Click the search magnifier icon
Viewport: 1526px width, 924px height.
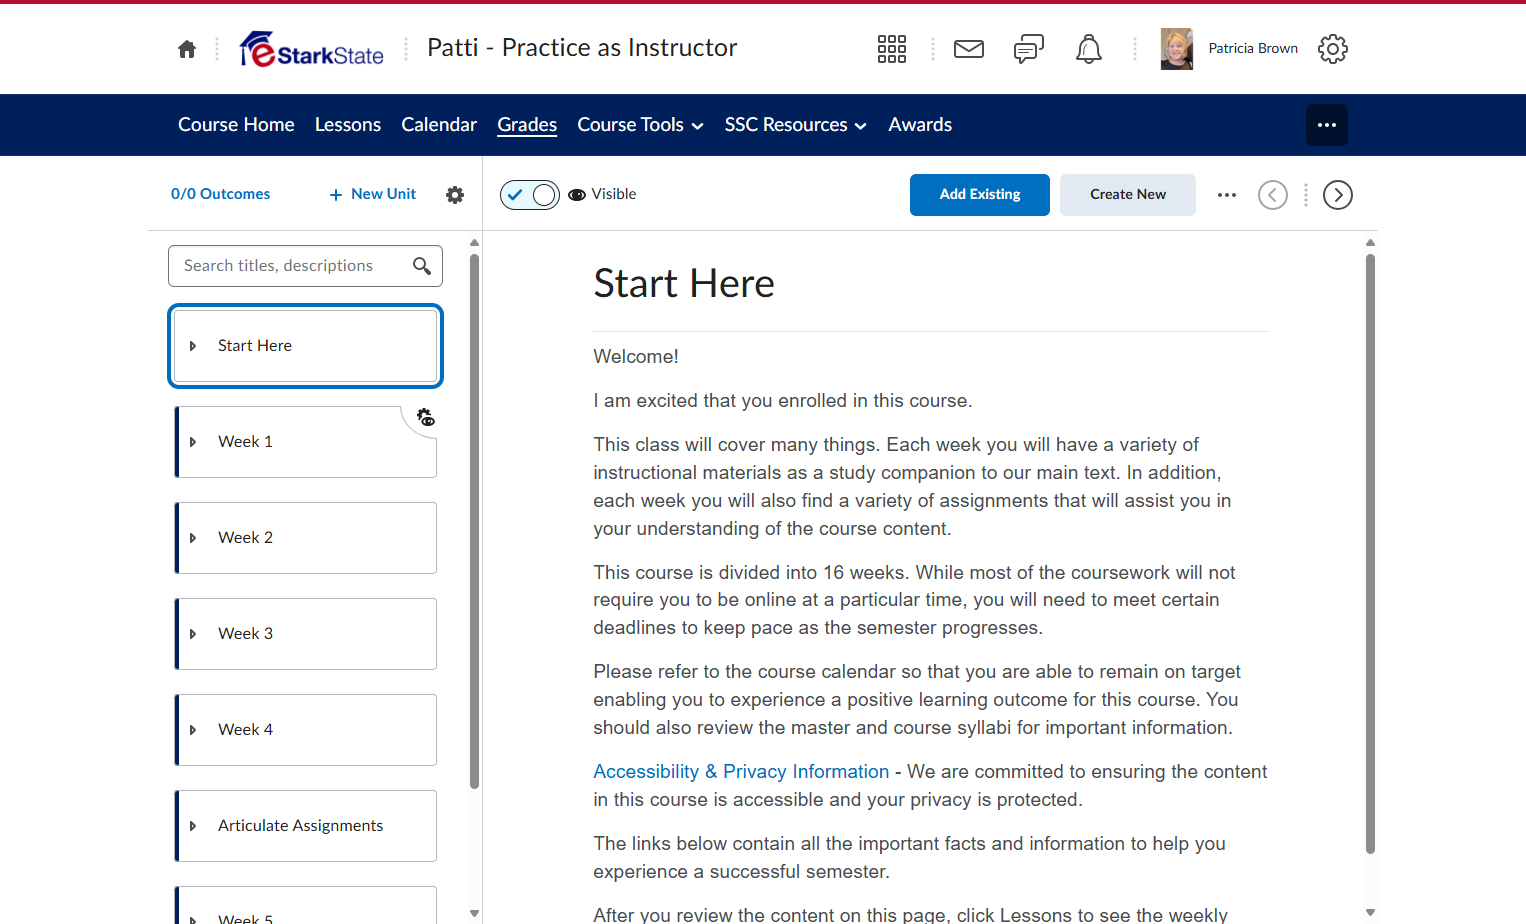click(x=422, y=266)
